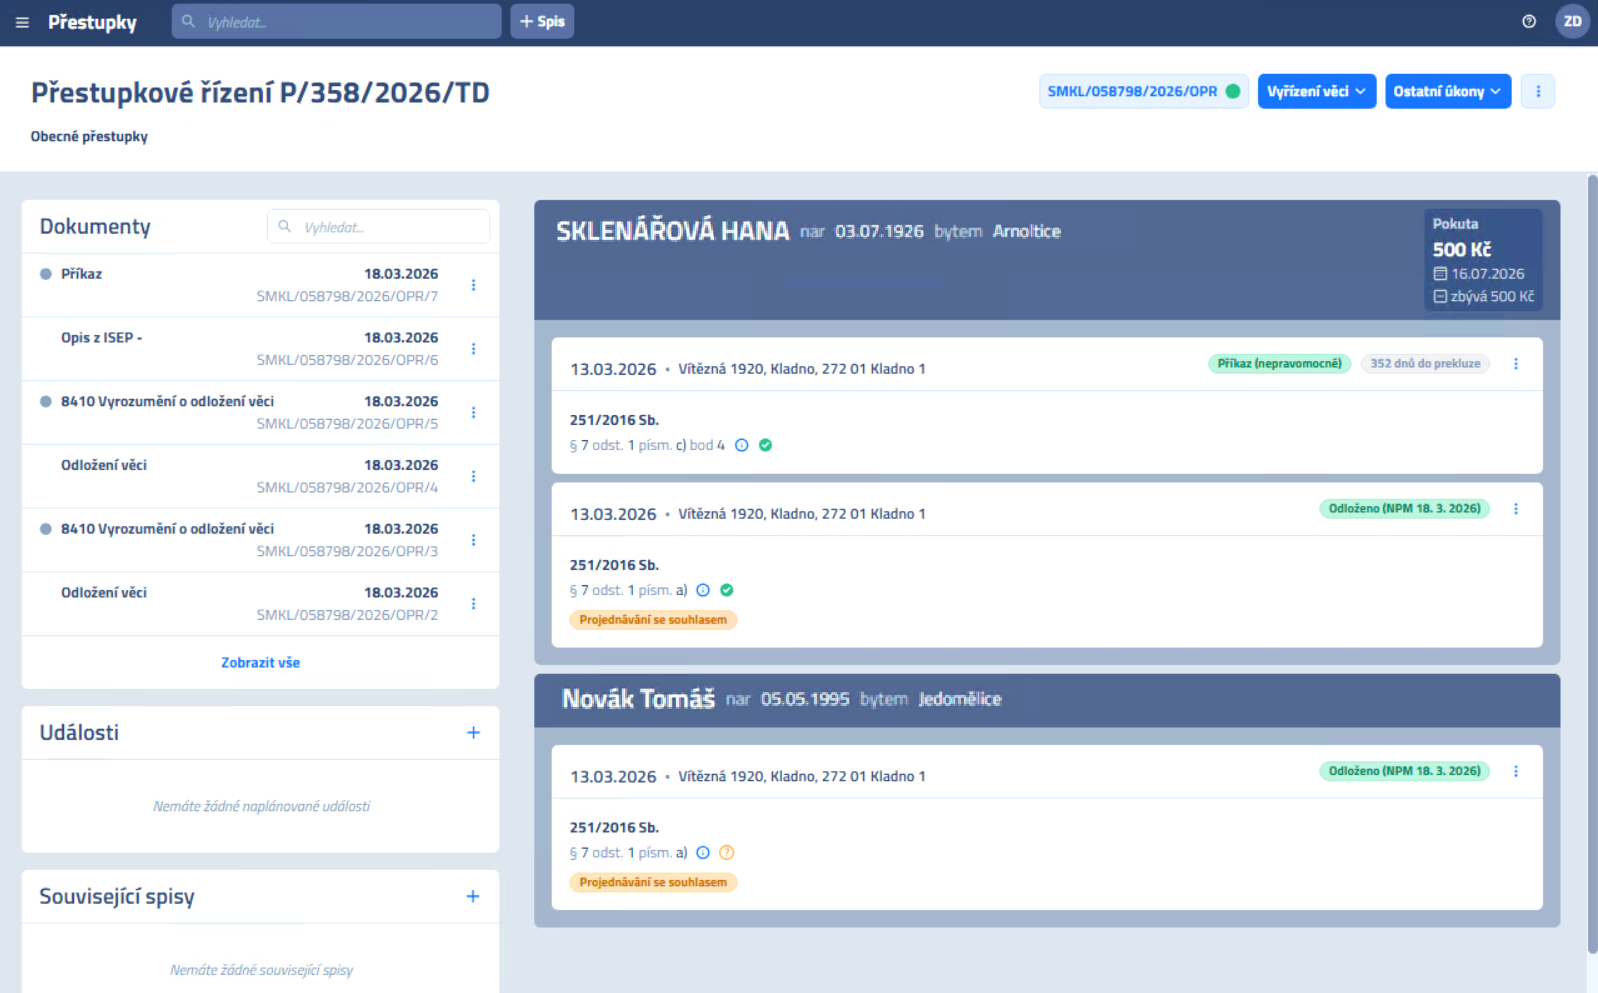Expand the Vyřízení věci dropdown

(1317, 91)
